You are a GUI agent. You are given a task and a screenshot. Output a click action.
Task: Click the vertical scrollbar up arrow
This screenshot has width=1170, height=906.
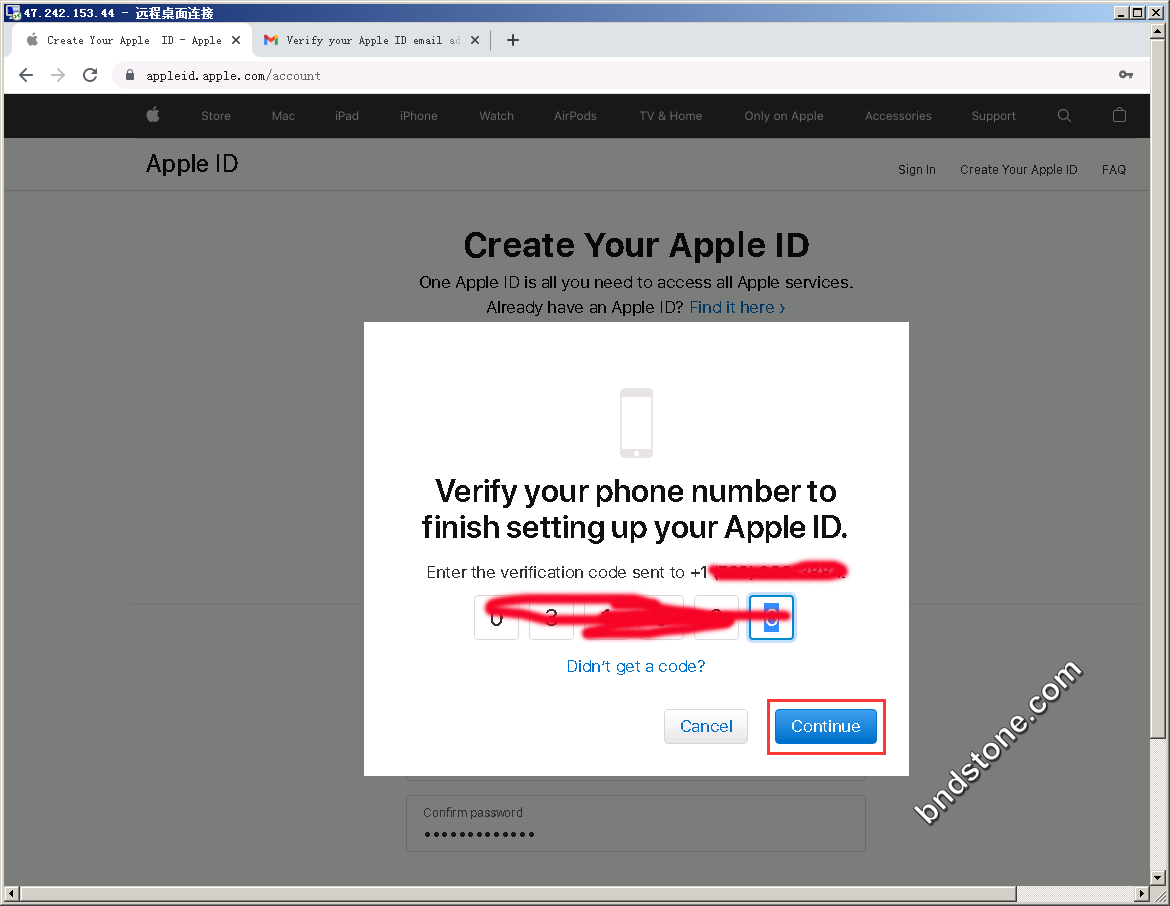[1157, 31]
